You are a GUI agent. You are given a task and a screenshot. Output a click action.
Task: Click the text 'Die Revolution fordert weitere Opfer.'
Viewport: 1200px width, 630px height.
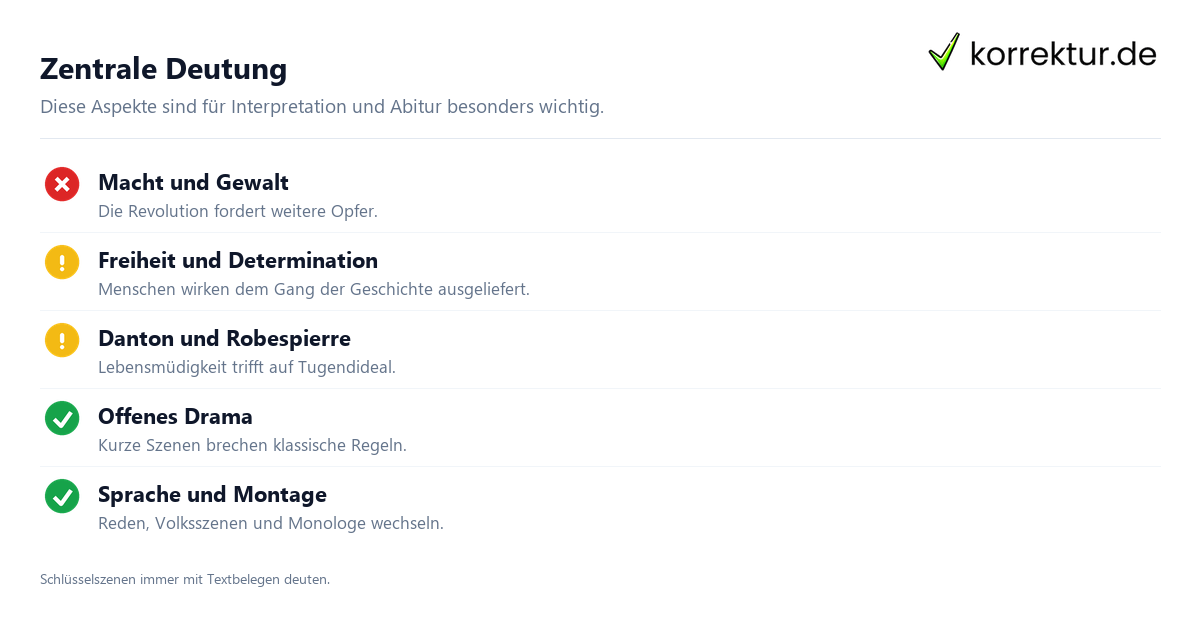[238, 211]
